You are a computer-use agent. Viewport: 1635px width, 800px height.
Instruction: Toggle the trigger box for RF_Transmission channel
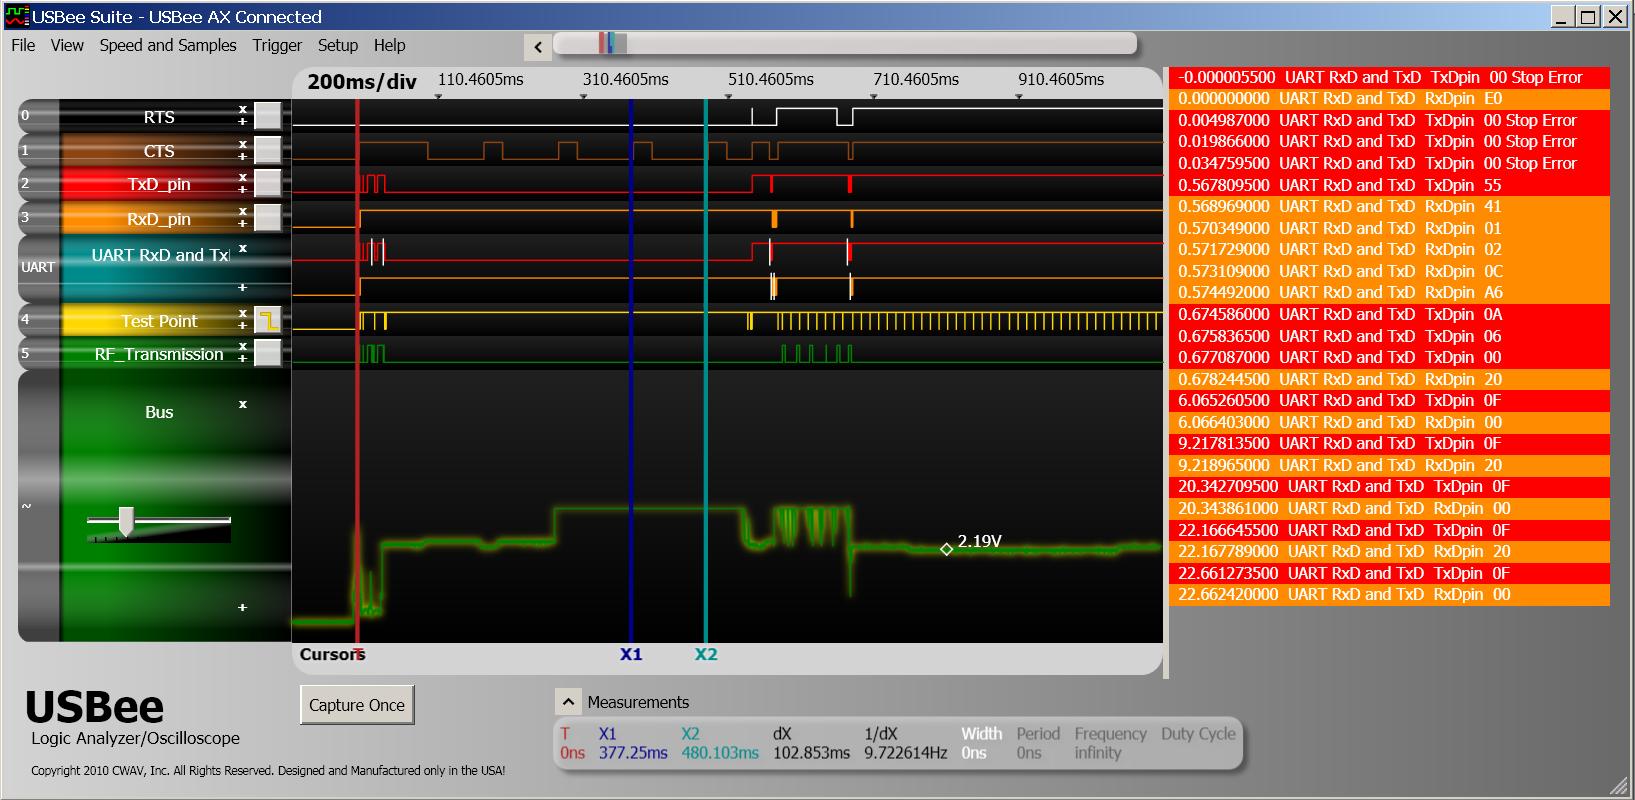(x=267, y=353)
